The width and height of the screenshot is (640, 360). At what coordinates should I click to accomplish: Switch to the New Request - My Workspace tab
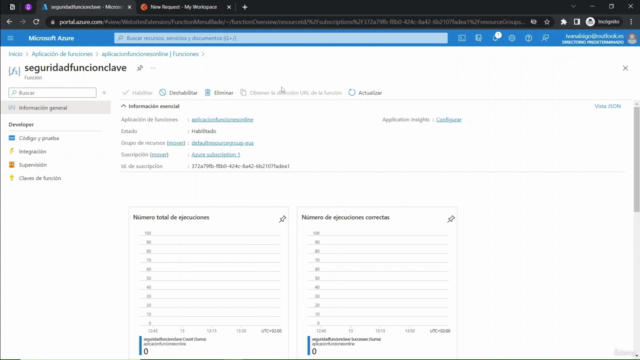[184, 7]
